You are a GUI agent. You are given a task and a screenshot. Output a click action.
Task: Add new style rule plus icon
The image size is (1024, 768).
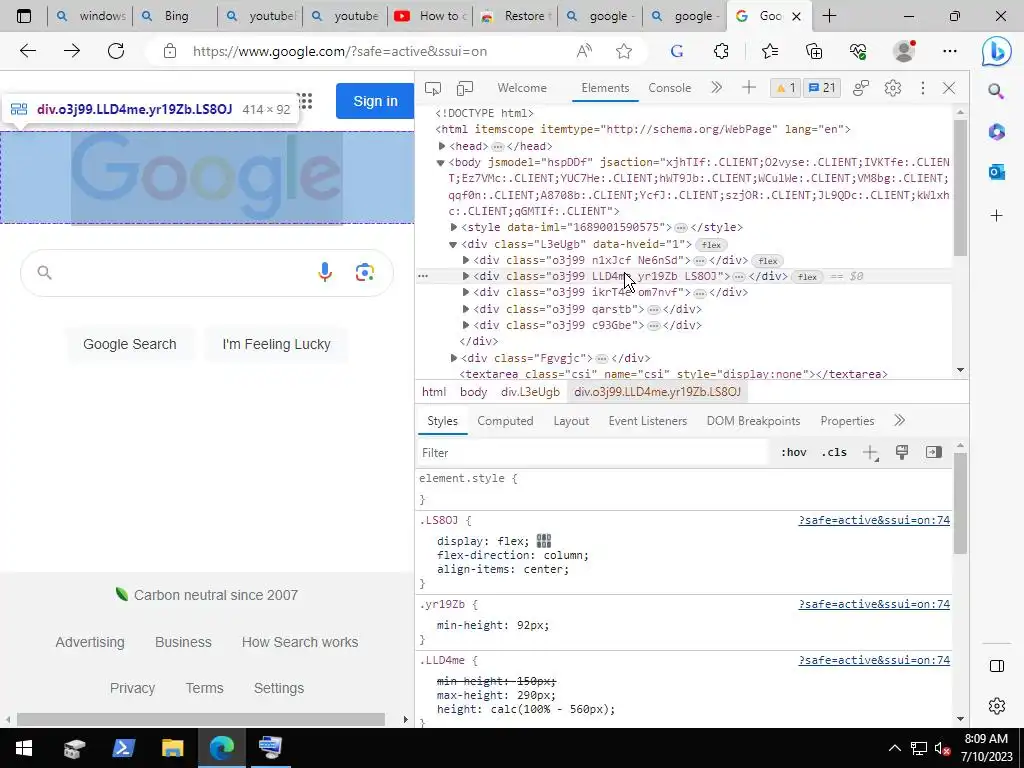pos(871,453)
